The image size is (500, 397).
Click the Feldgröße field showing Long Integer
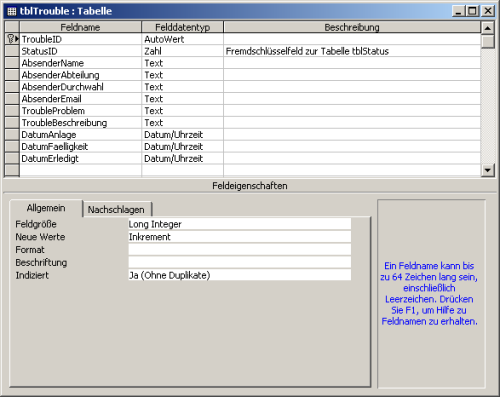coord(240,224)
